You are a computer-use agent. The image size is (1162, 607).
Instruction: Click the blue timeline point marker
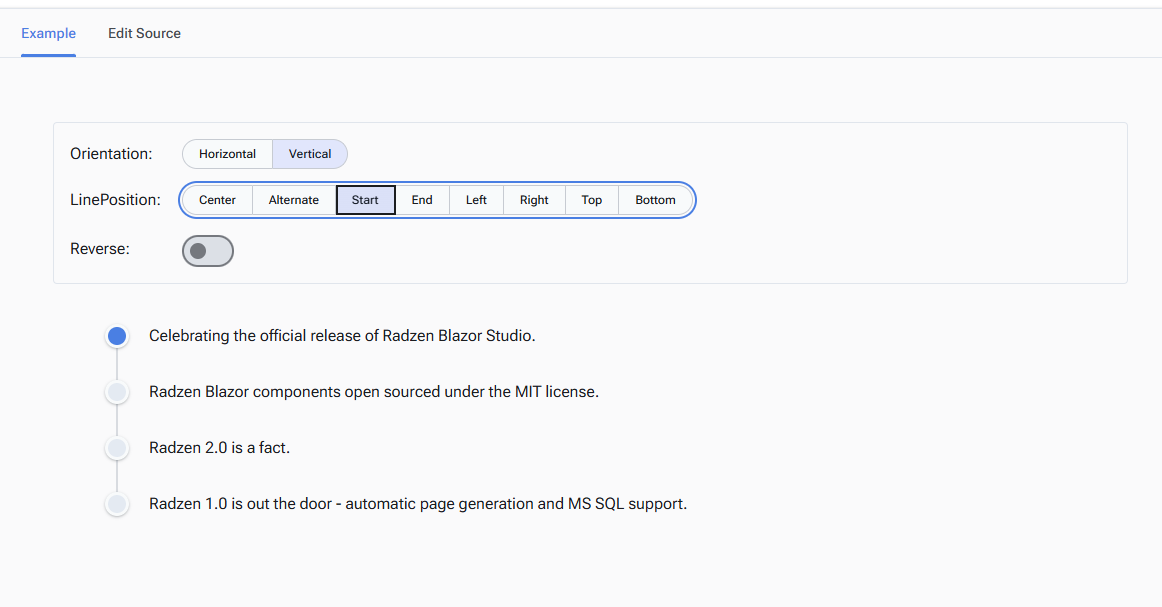click(117, 336)
